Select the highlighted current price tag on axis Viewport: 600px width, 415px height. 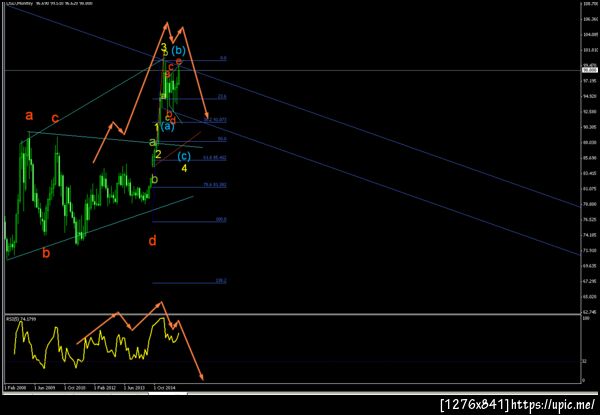[590, 70]
